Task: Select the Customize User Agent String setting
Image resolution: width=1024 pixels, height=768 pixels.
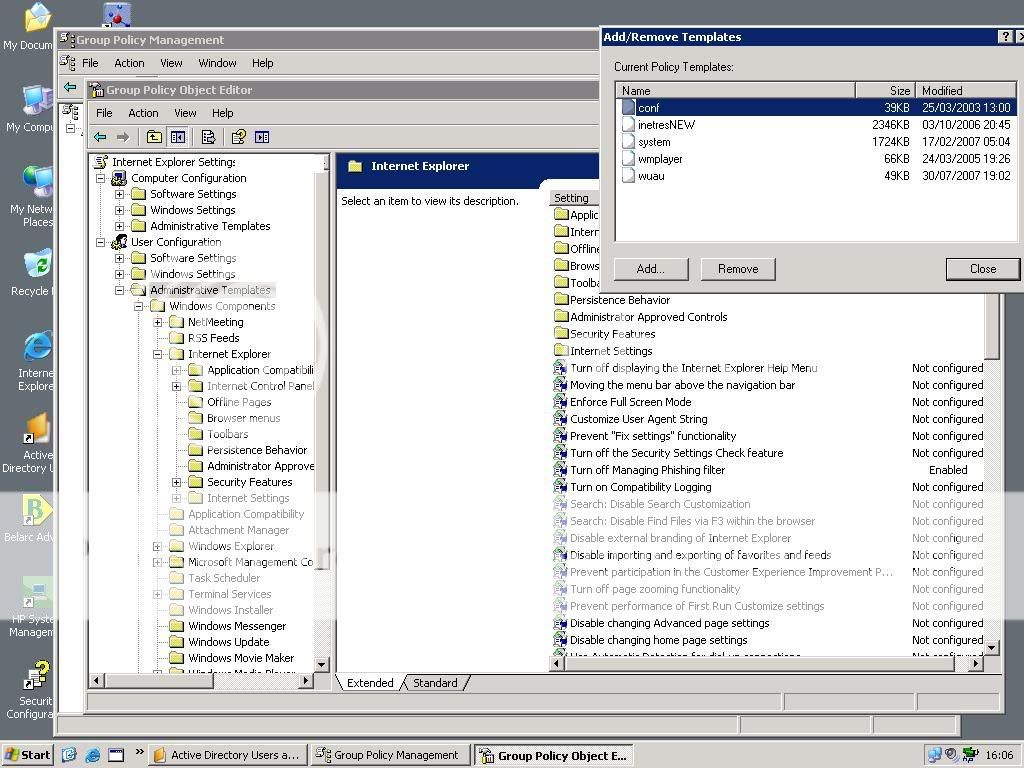Action: pyautogui.click(x=638, y=419)
